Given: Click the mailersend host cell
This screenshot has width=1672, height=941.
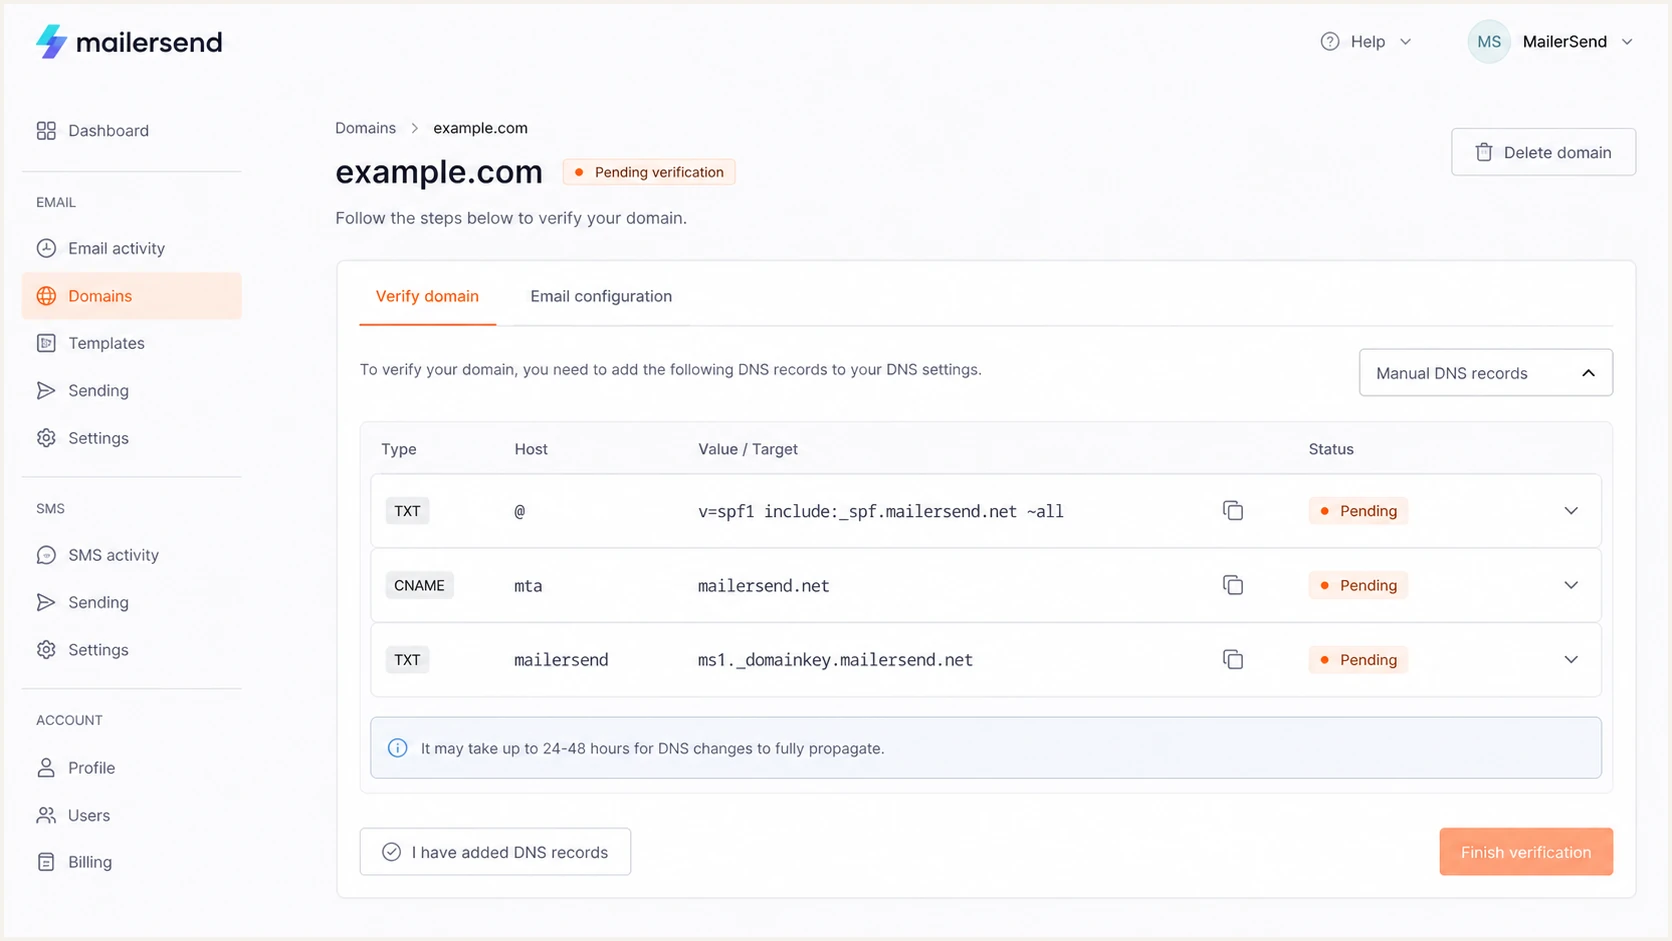Looking at the screenshot, I should 561,660.
